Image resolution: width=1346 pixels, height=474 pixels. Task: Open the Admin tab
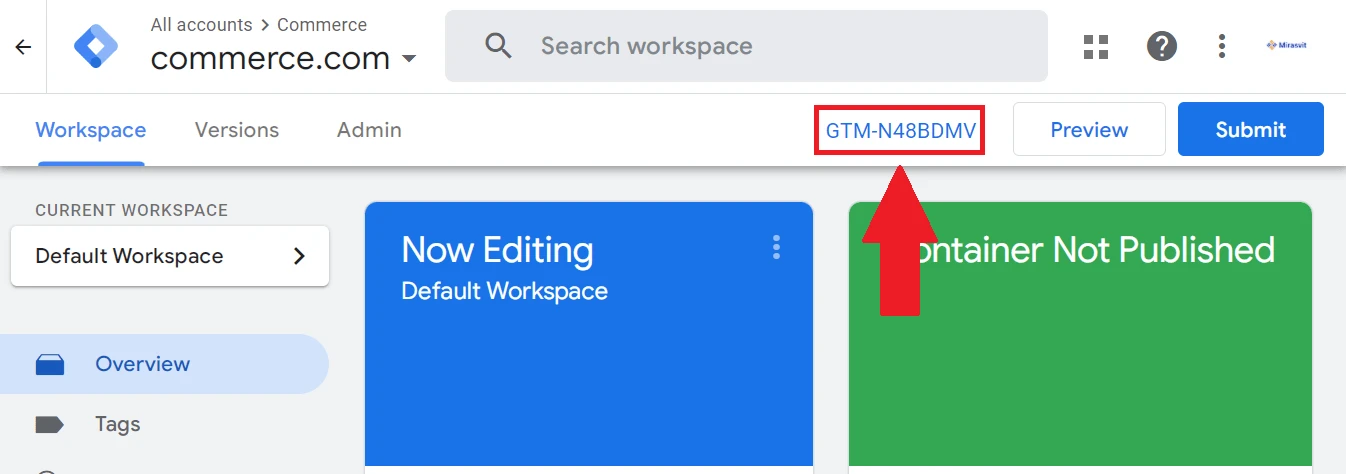[369, 130]
